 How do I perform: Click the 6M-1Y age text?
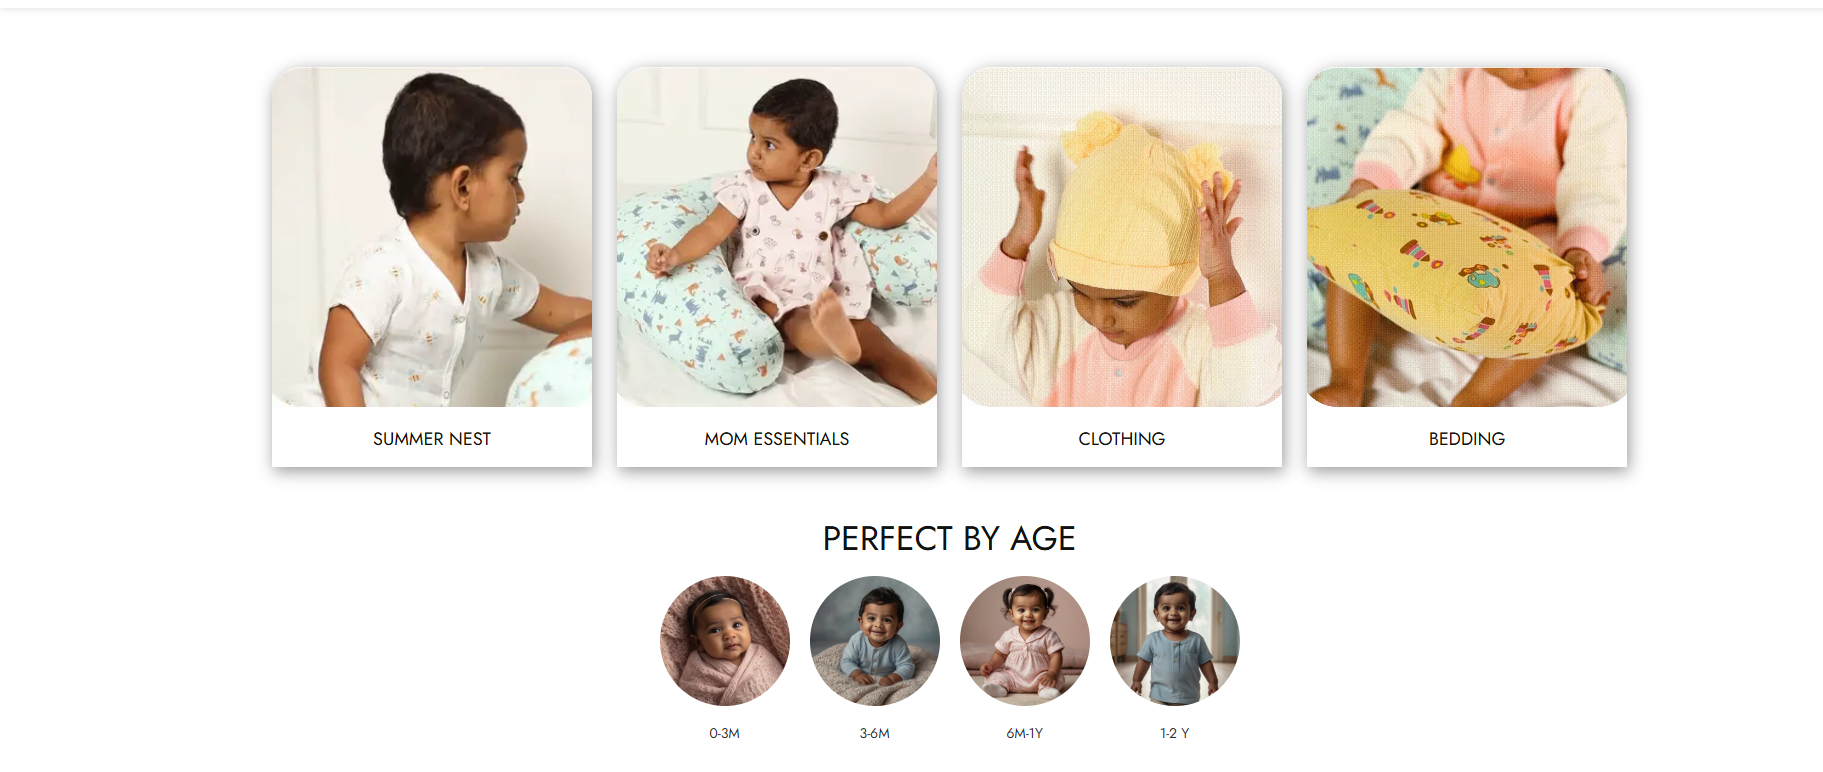click(x=1025, y=733)
